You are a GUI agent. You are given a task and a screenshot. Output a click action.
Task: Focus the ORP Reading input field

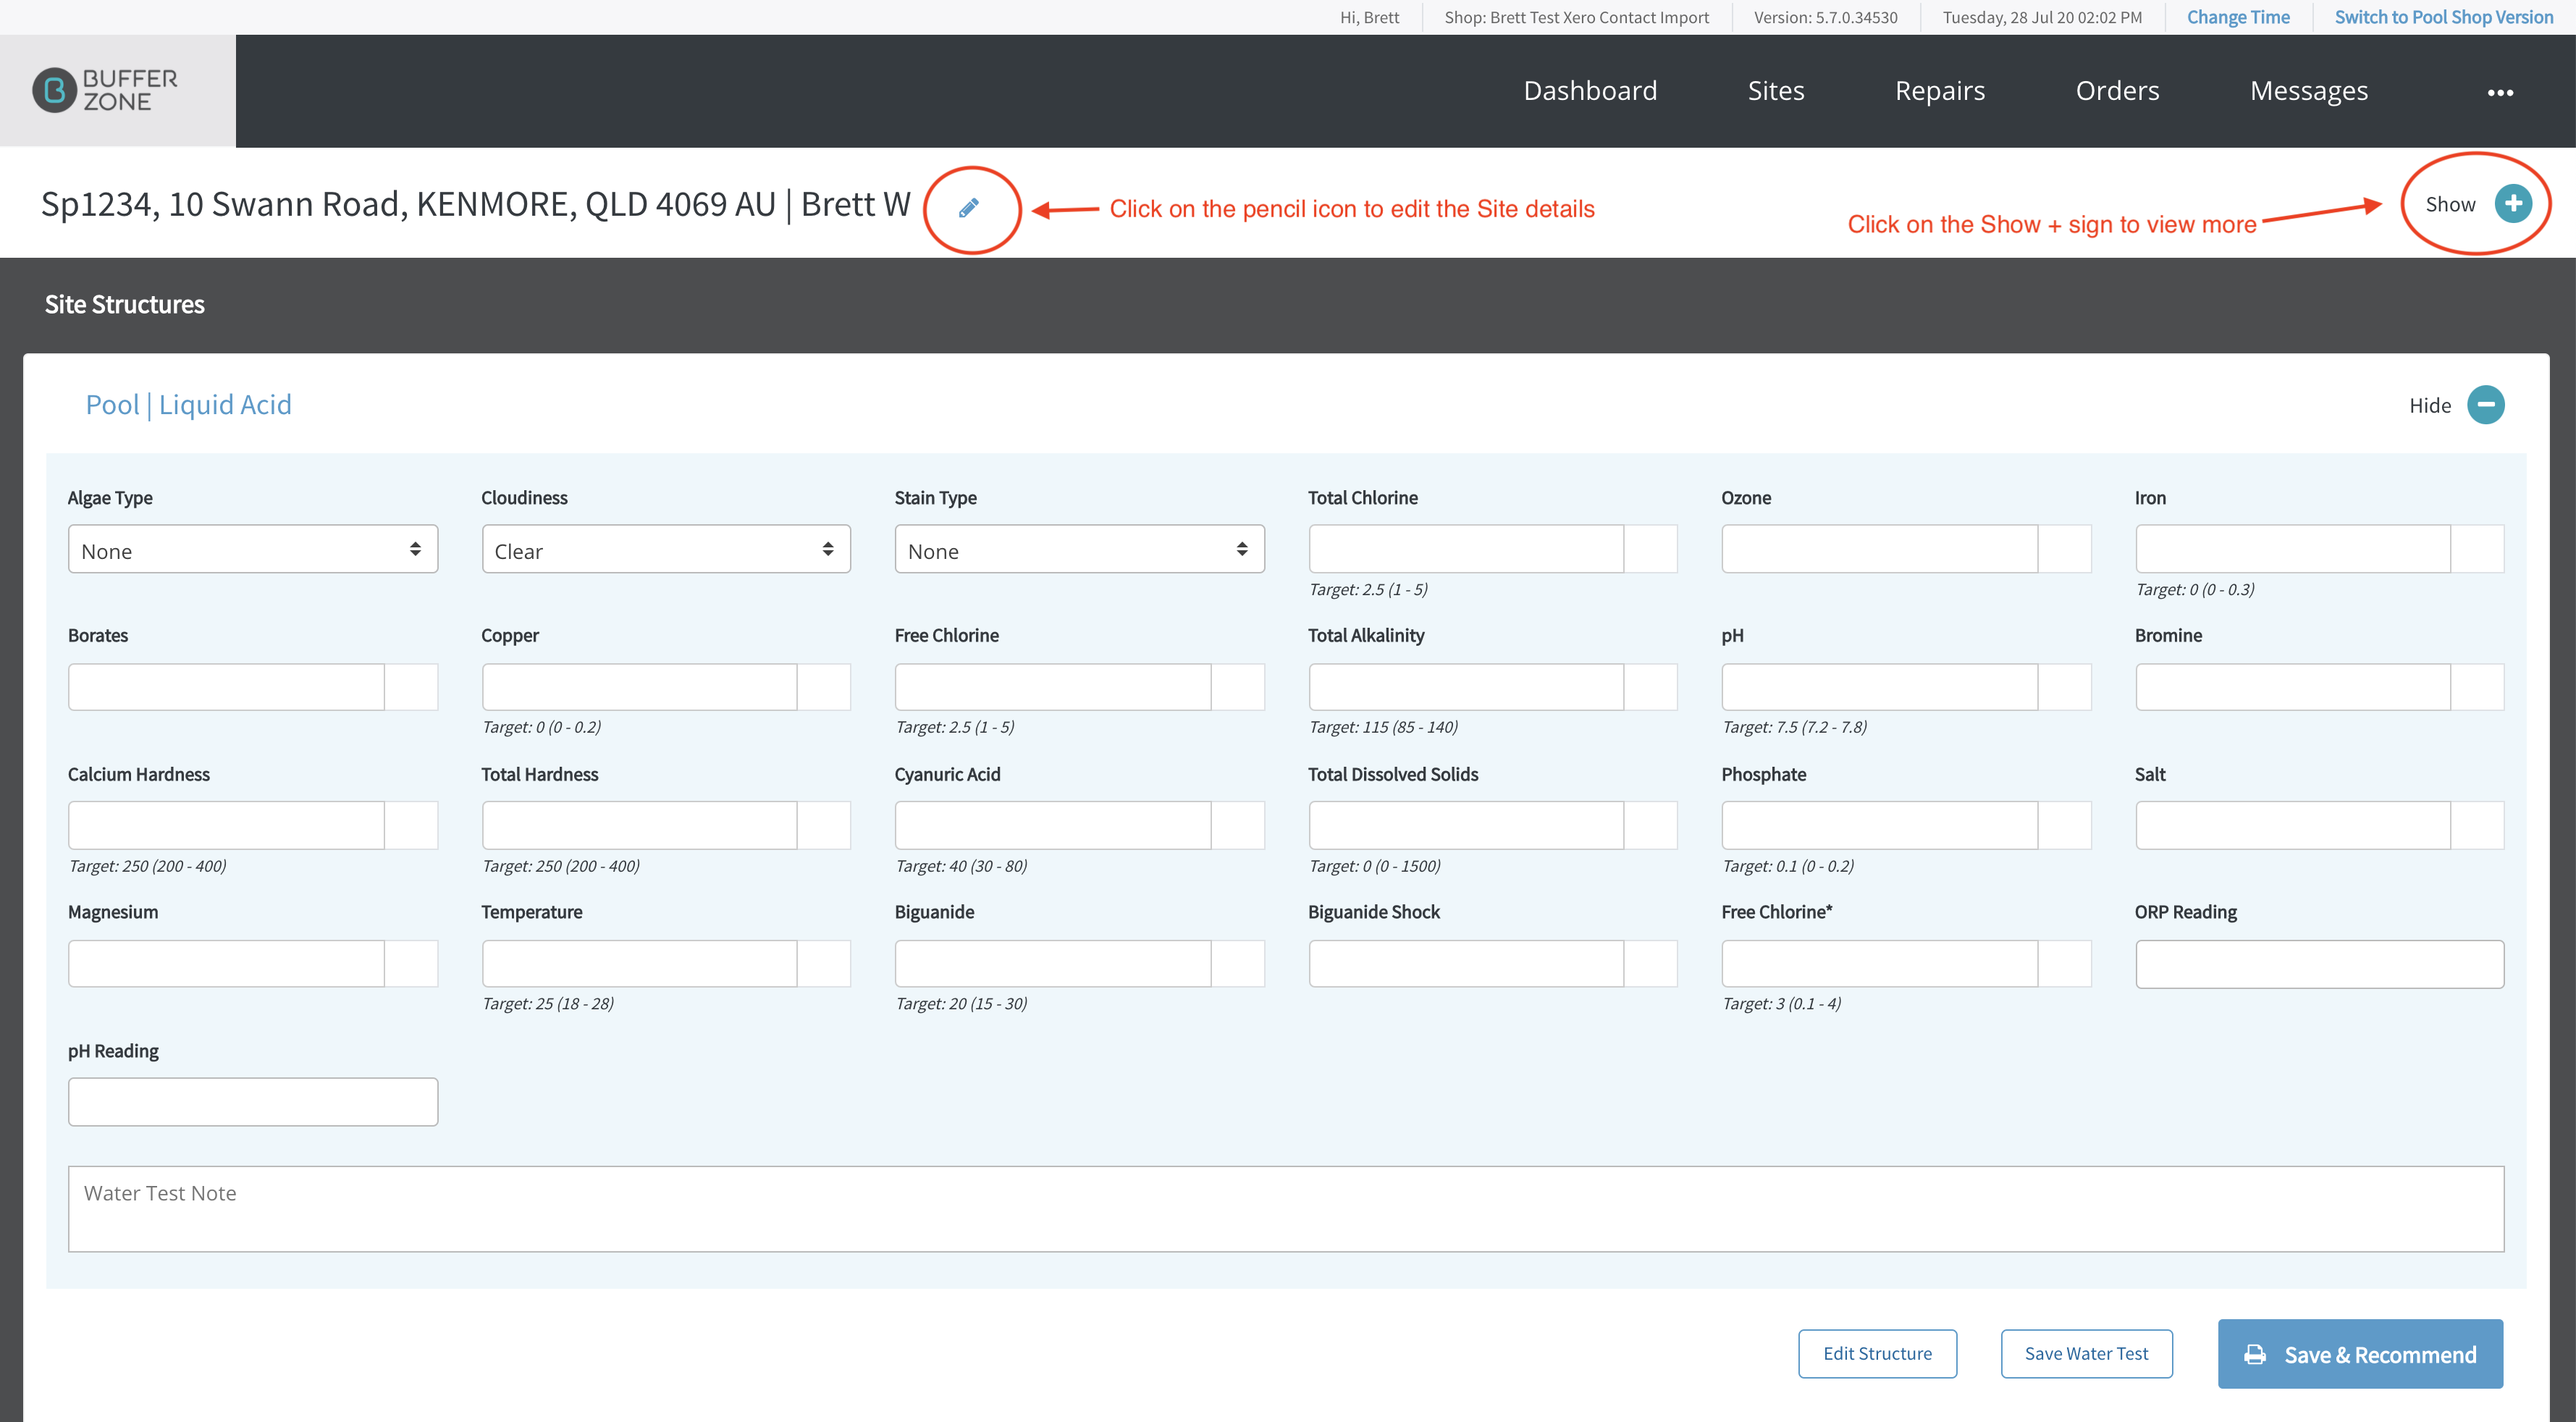pos(2320,964)
